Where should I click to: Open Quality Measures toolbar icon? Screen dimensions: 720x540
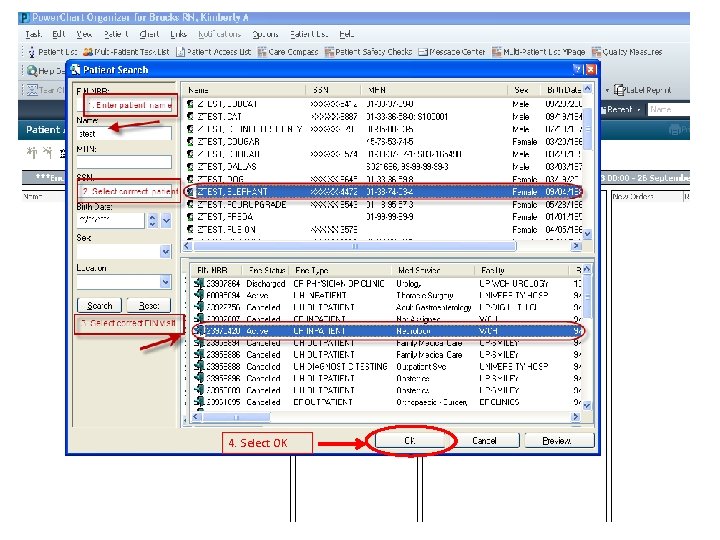(x=596, y=52)
